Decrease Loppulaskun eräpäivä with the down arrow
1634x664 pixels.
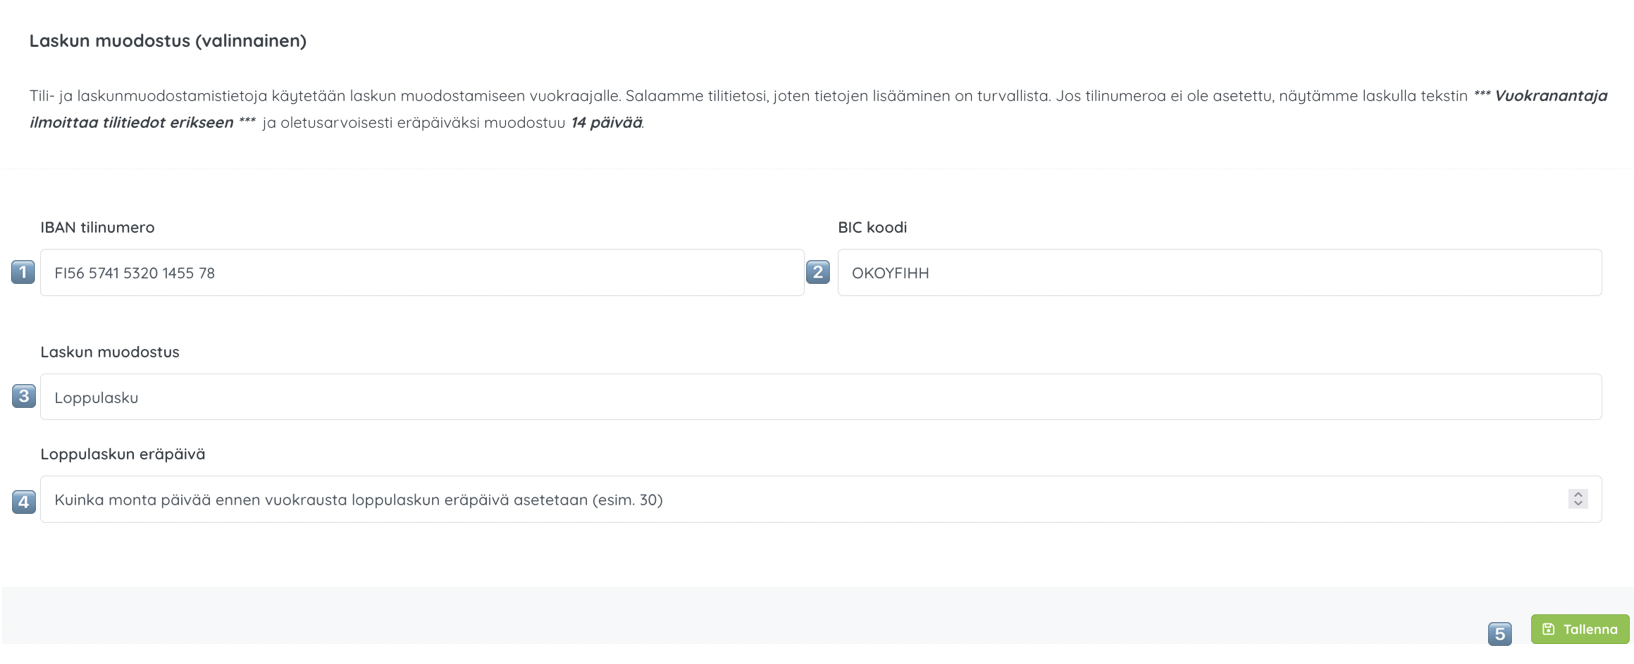[x=1578, y=504]
